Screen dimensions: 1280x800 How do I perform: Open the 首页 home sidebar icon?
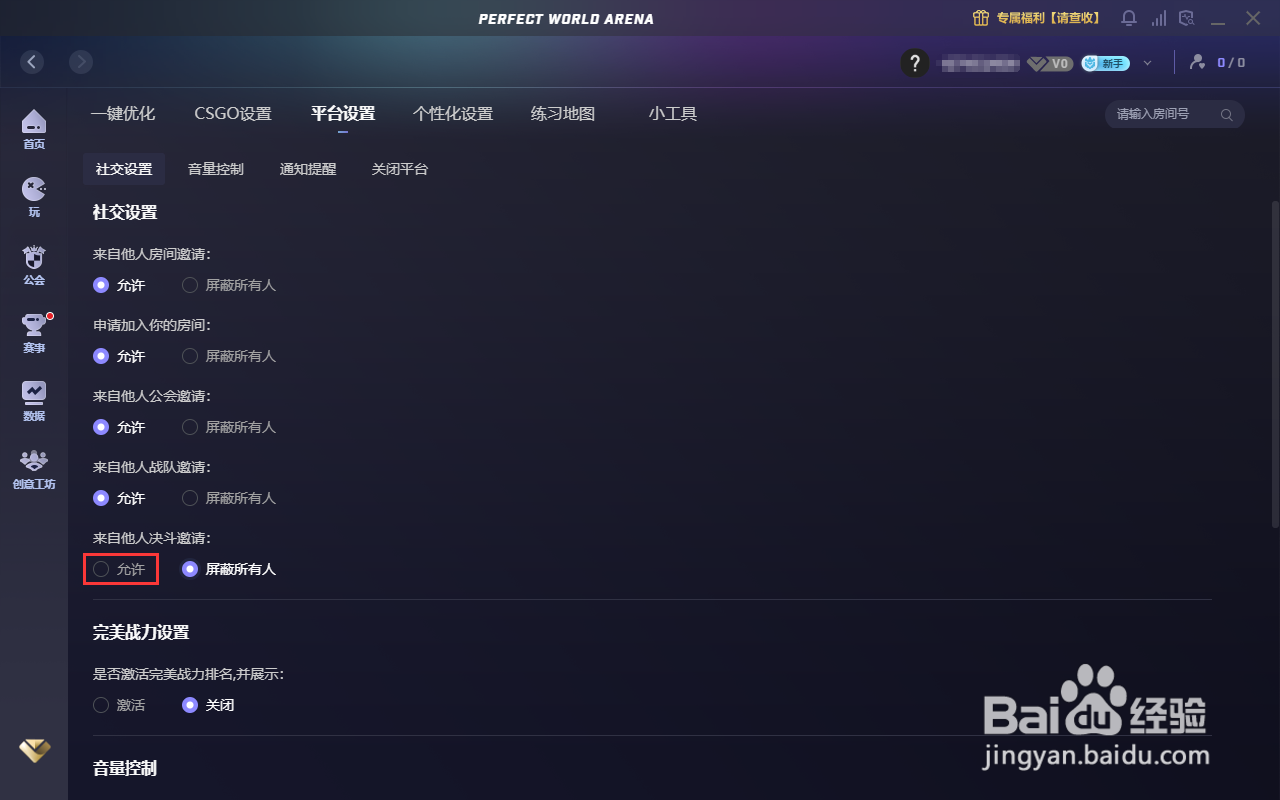(34, 129)
